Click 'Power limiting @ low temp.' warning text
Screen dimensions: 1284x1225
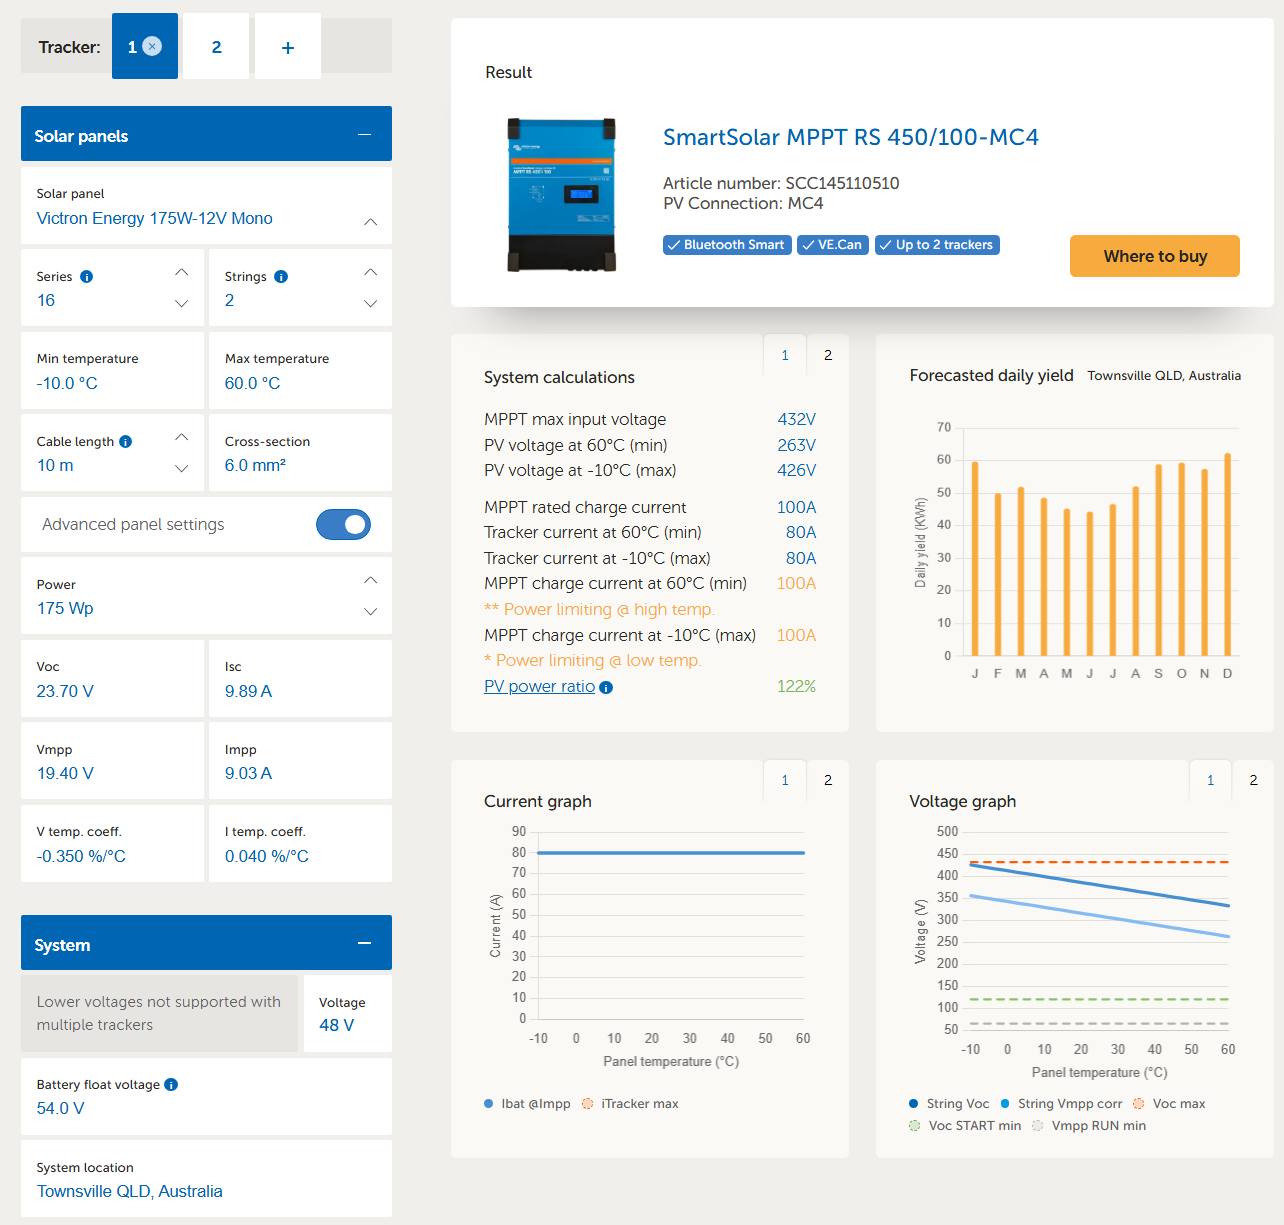(593, 661)
